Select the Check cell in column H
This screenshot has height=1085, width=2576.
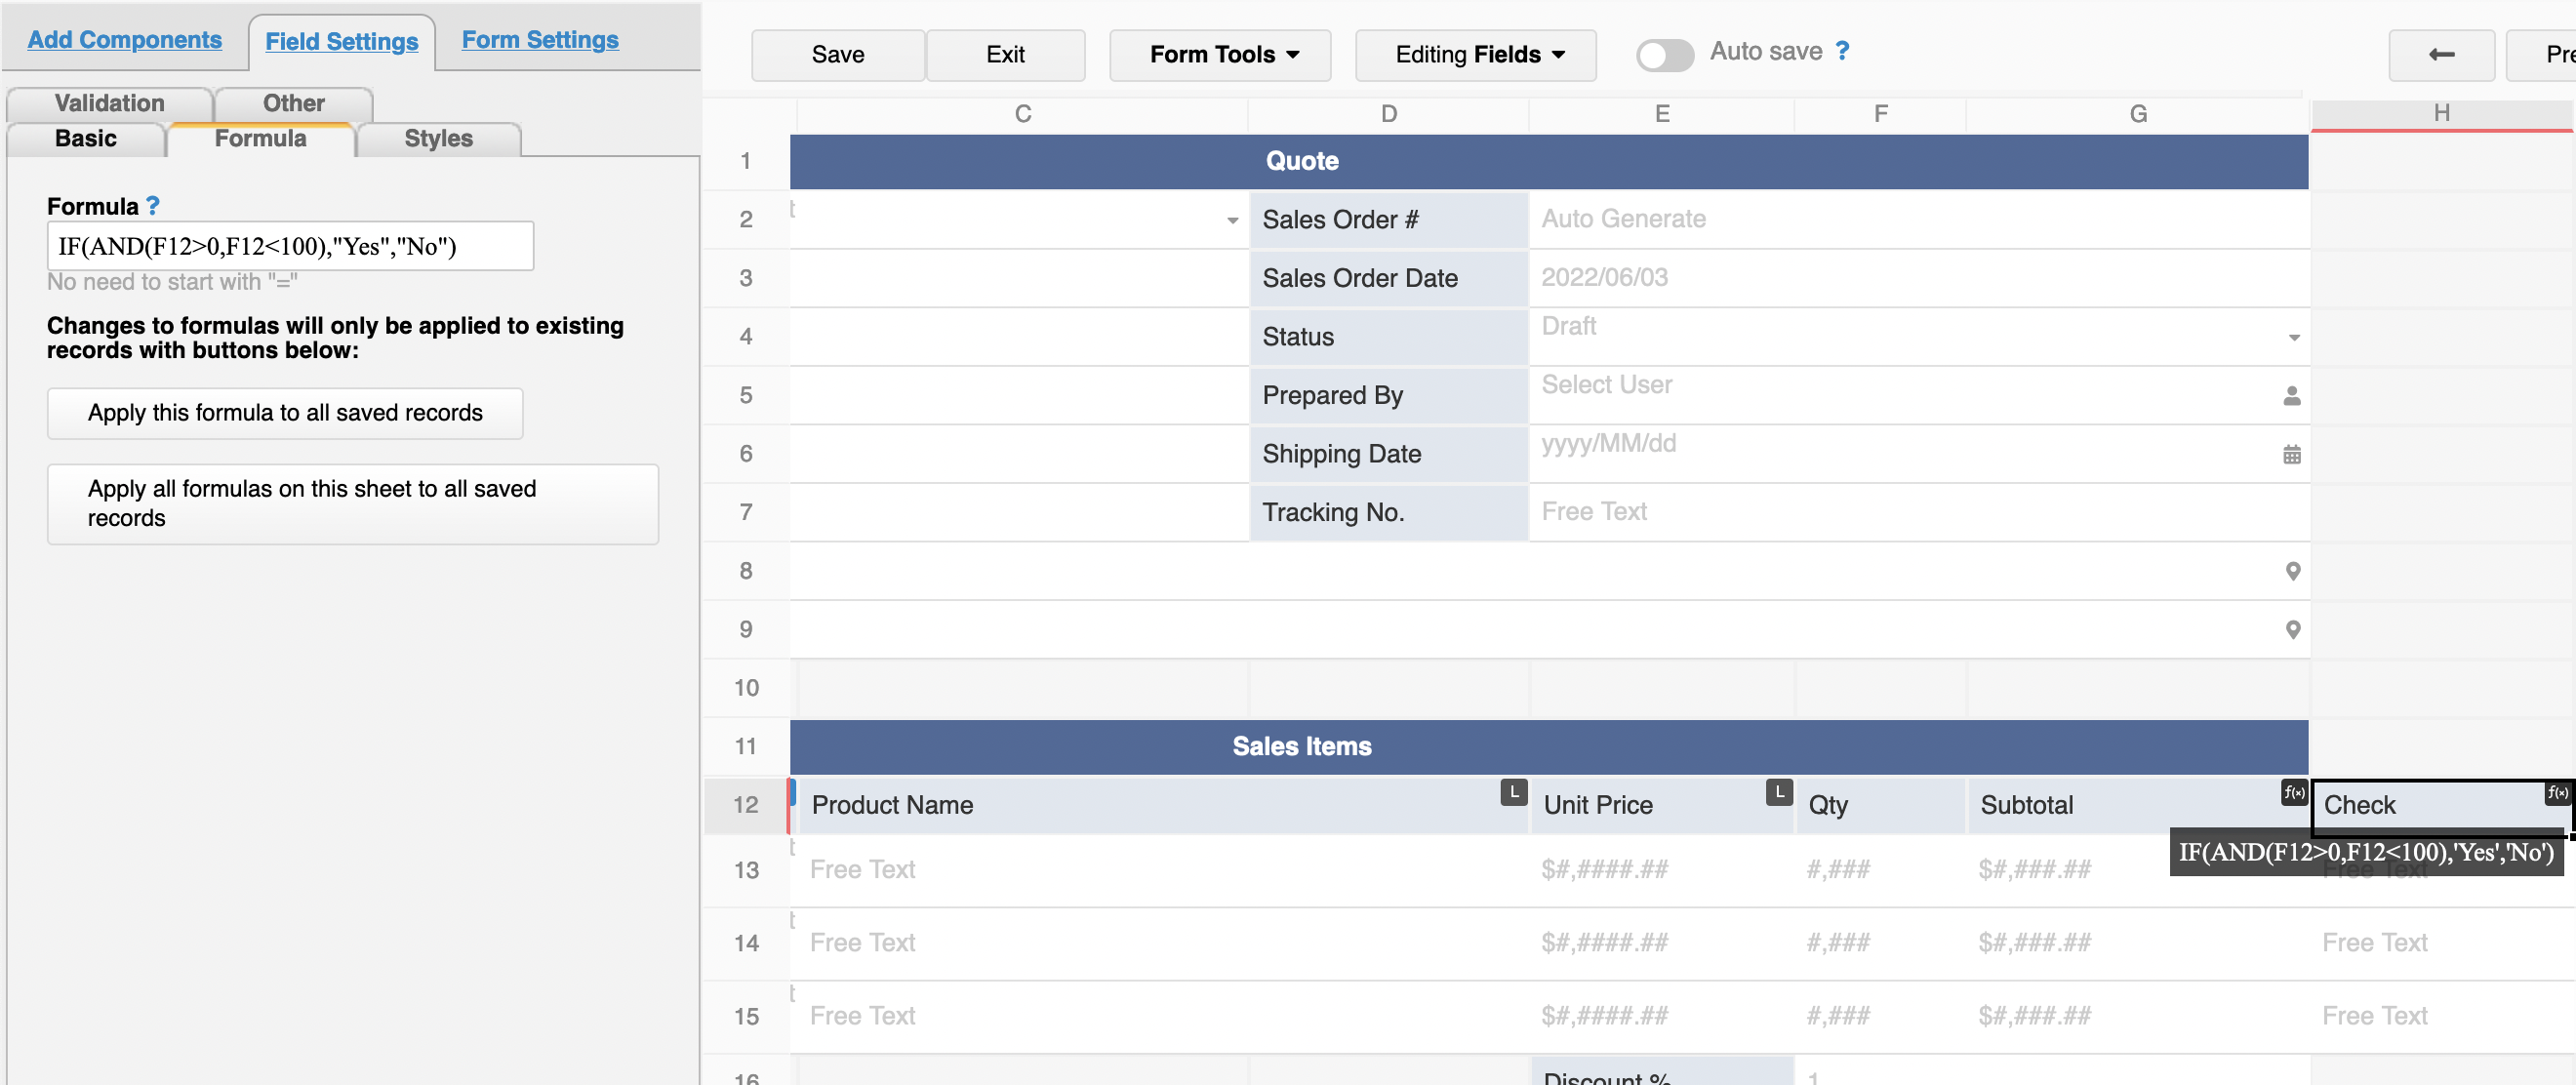pyautogui.click(x=2440, y=805)
